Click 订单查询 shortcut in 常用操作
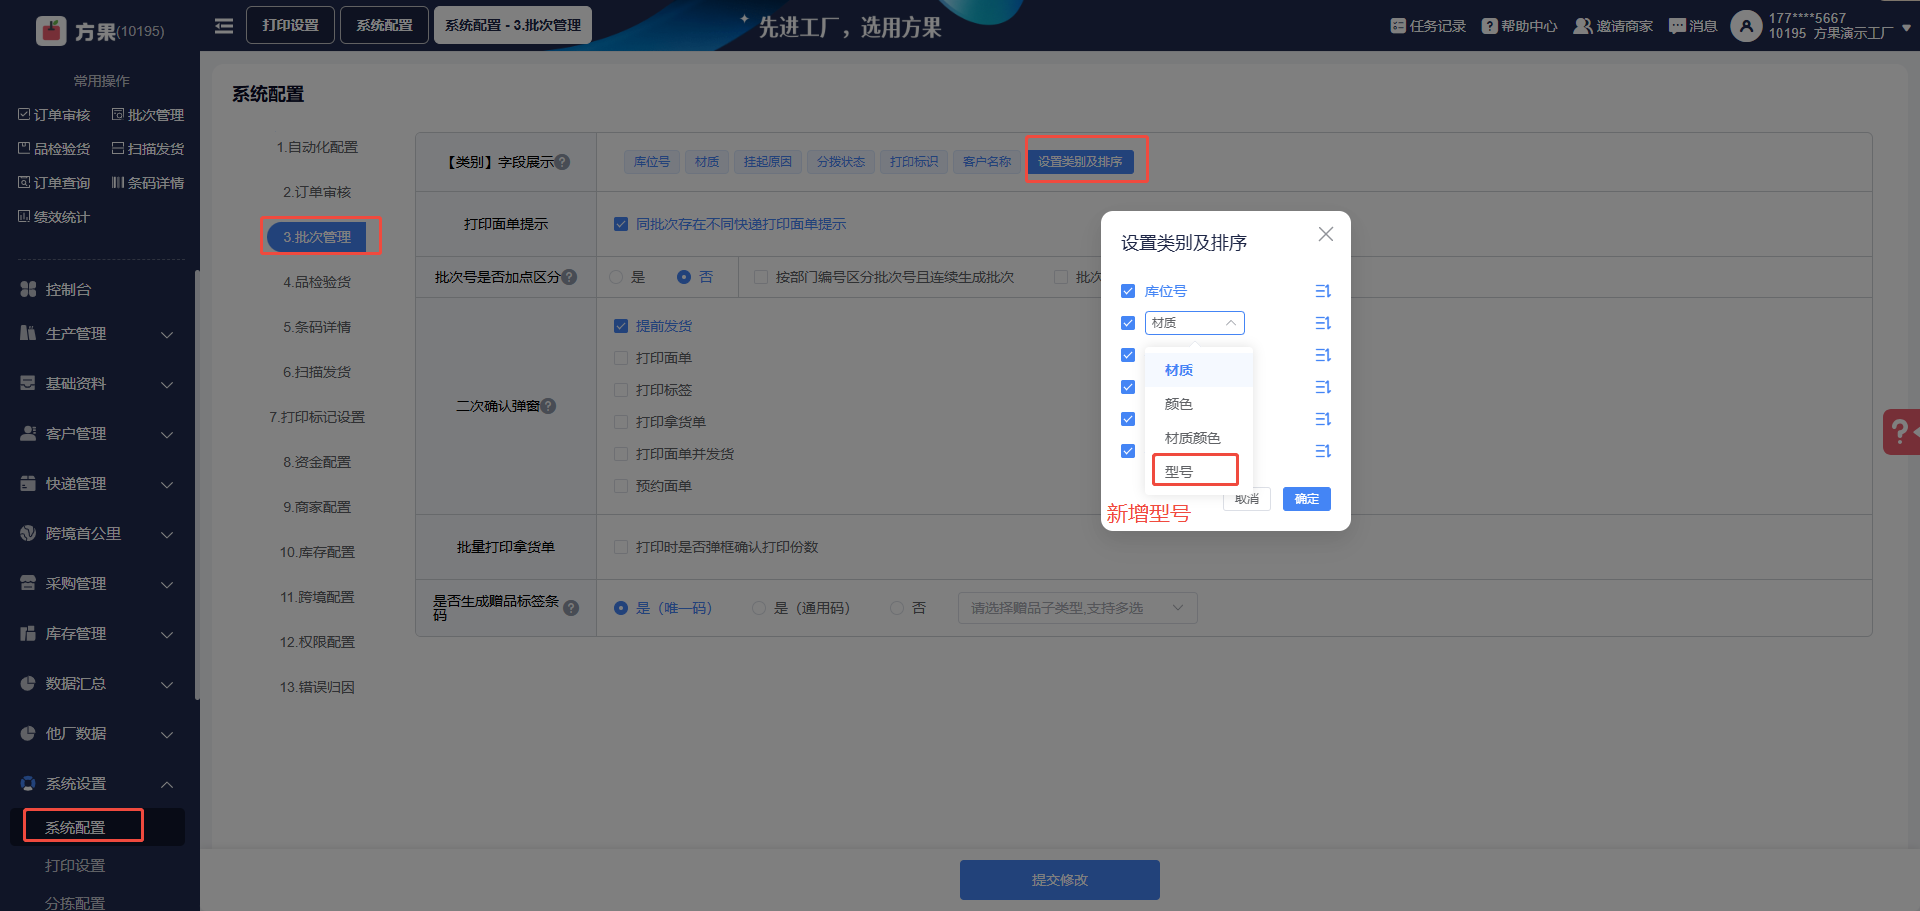Screen dimensions: 1920x911 54,183
